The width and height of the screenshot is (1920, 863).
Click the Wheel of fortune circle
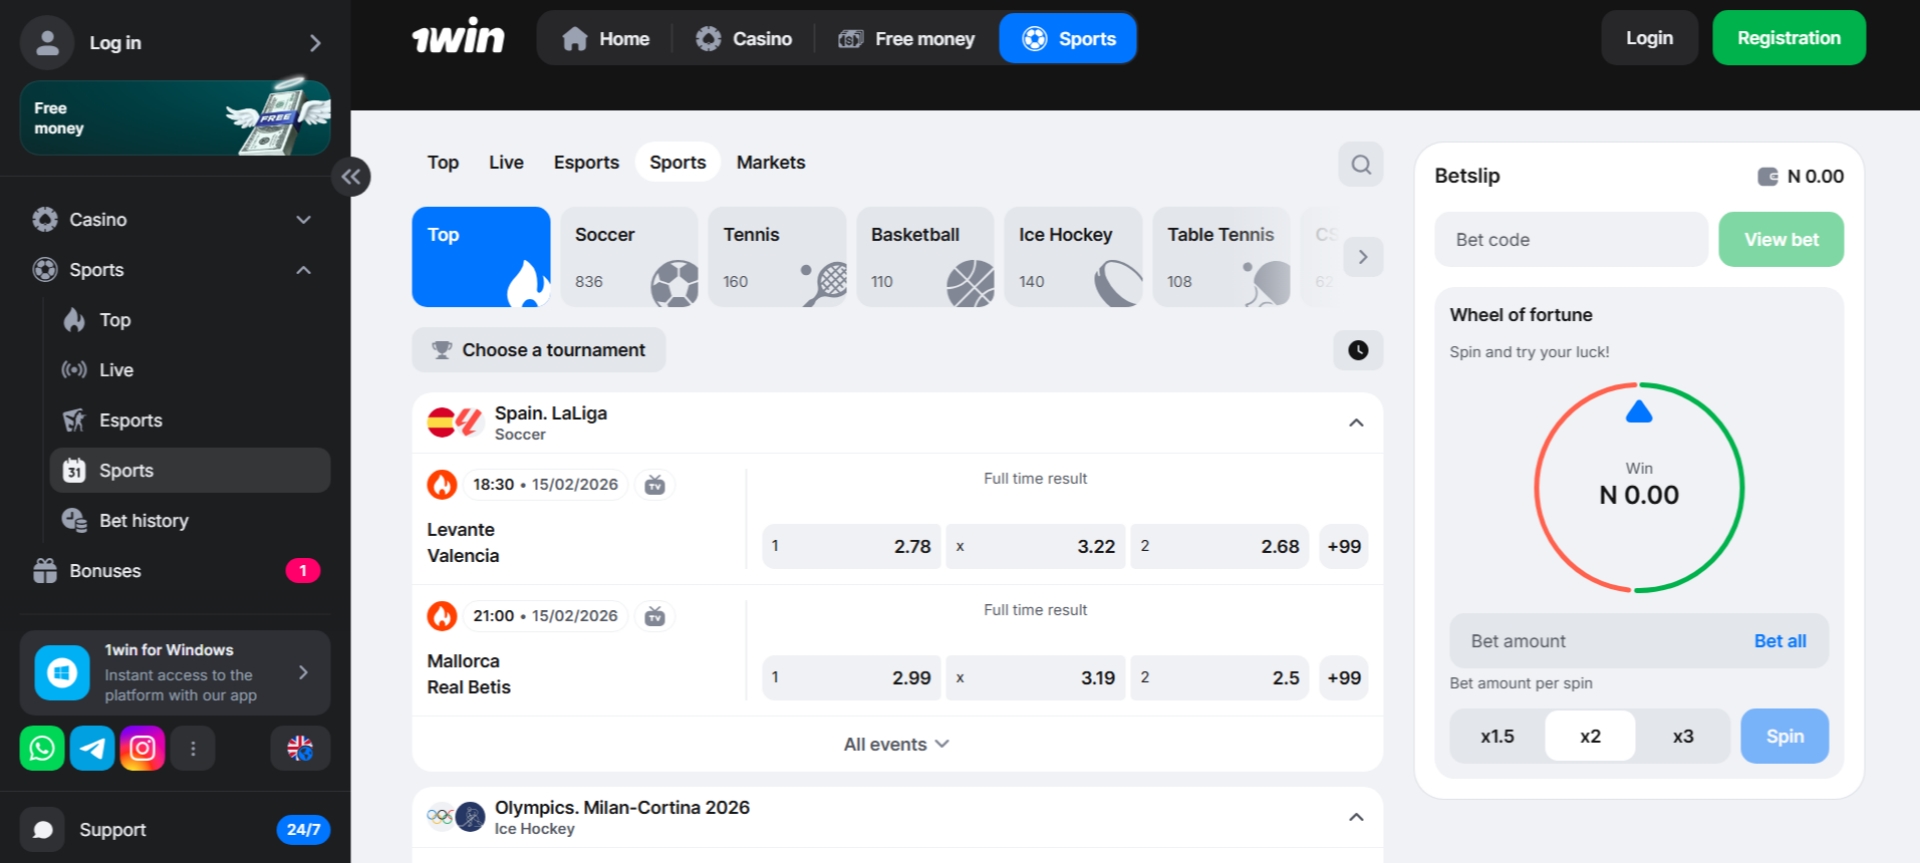pos(1639,487)
